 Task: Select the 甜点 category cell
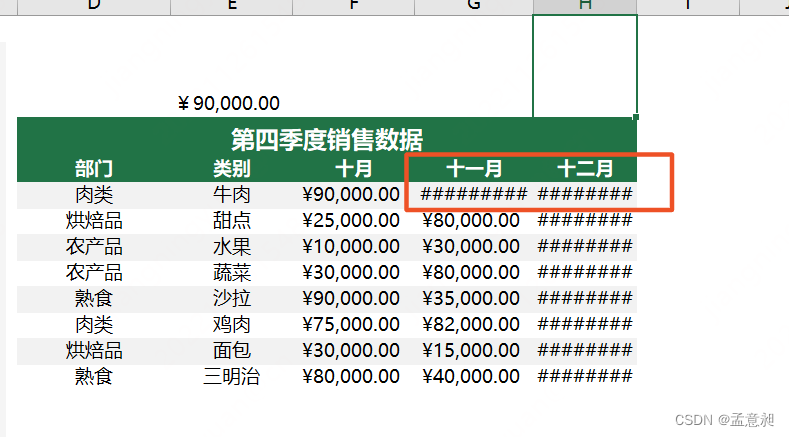231,221
